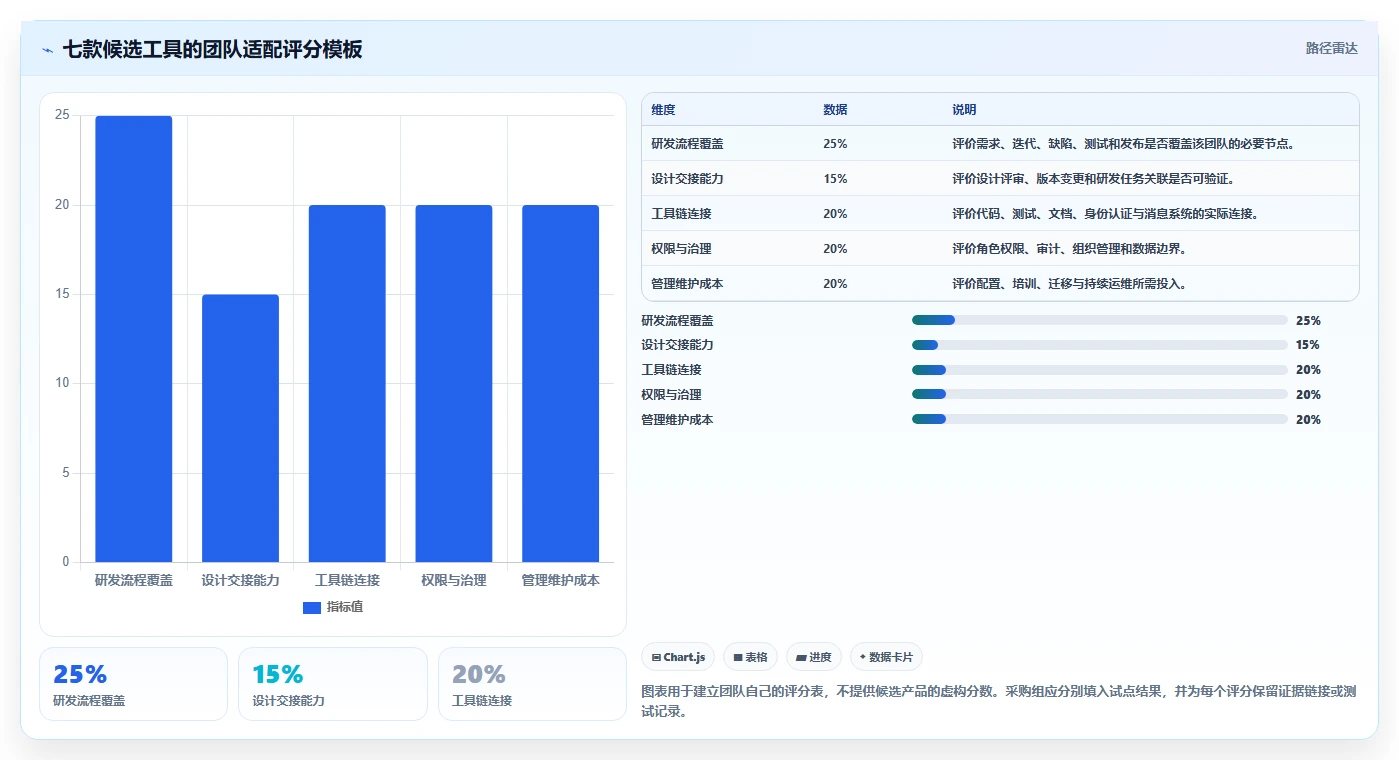The width and height of the screenshot is (1399, 760).
Task: Click the 工具链连接 20% progress bar
Action: coord(1100,370)
